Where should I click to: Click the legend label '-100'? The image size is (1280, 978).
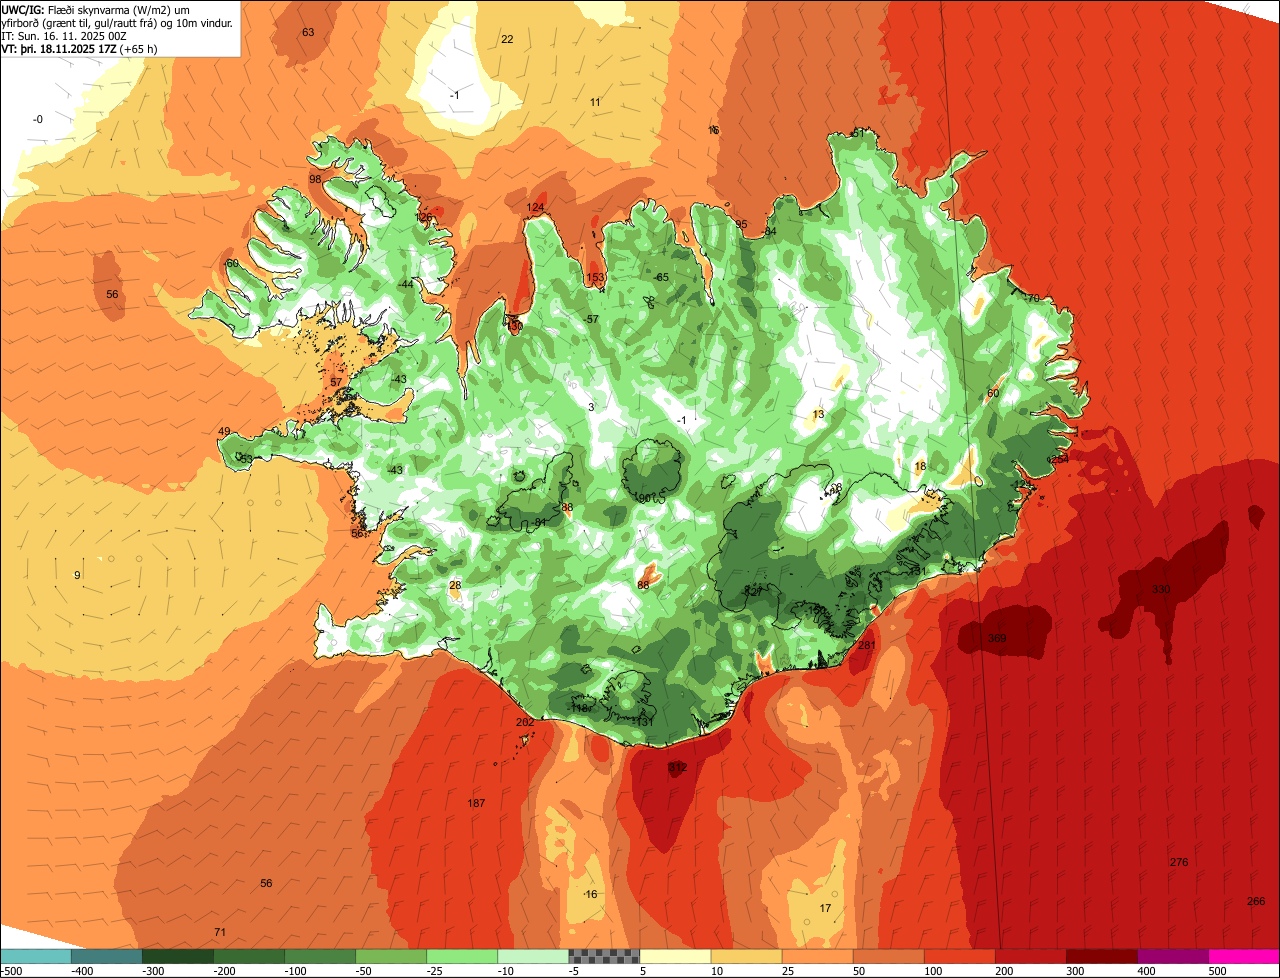coord(295,971)
